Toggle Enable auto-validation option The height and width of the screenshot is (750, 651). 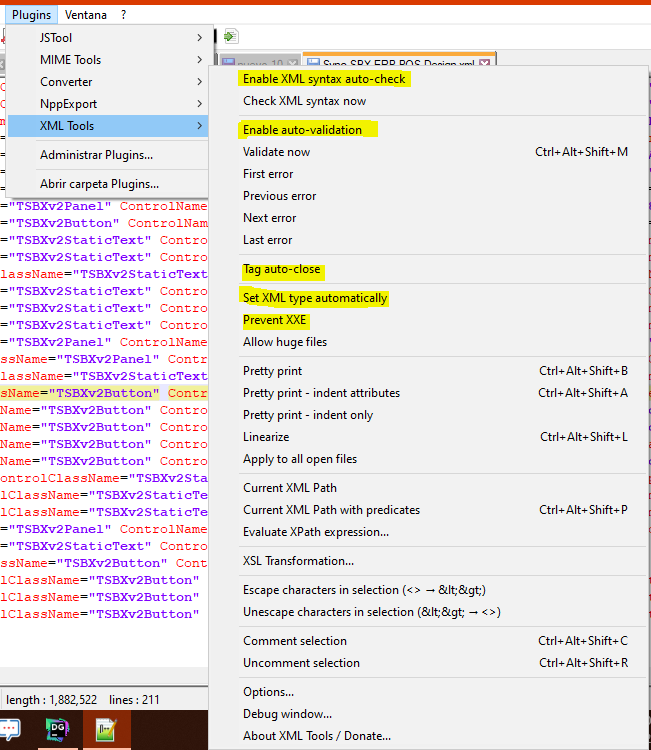point(302,130)
